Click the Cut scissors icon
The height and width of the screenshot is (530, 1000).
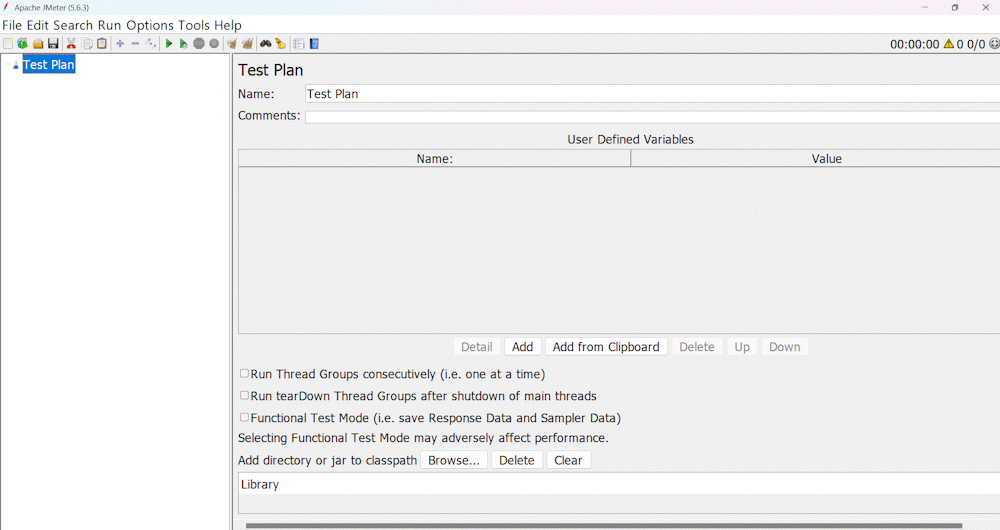(x=71, y=43)
